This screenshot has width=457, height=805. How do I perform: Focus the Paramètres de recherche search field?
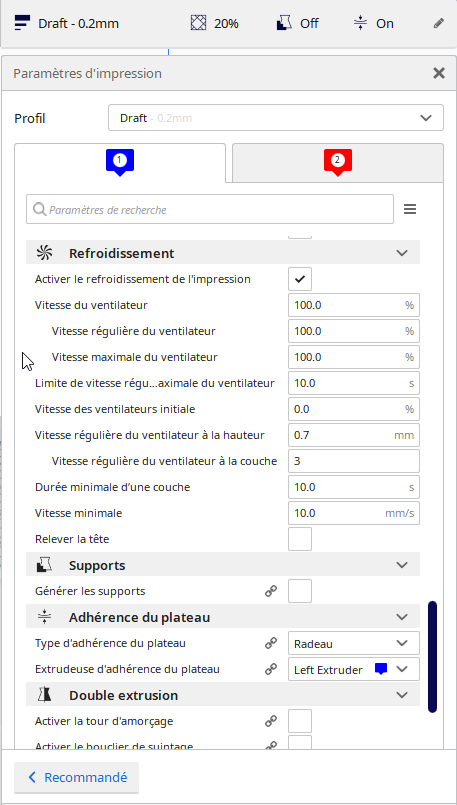pos(210,209)
